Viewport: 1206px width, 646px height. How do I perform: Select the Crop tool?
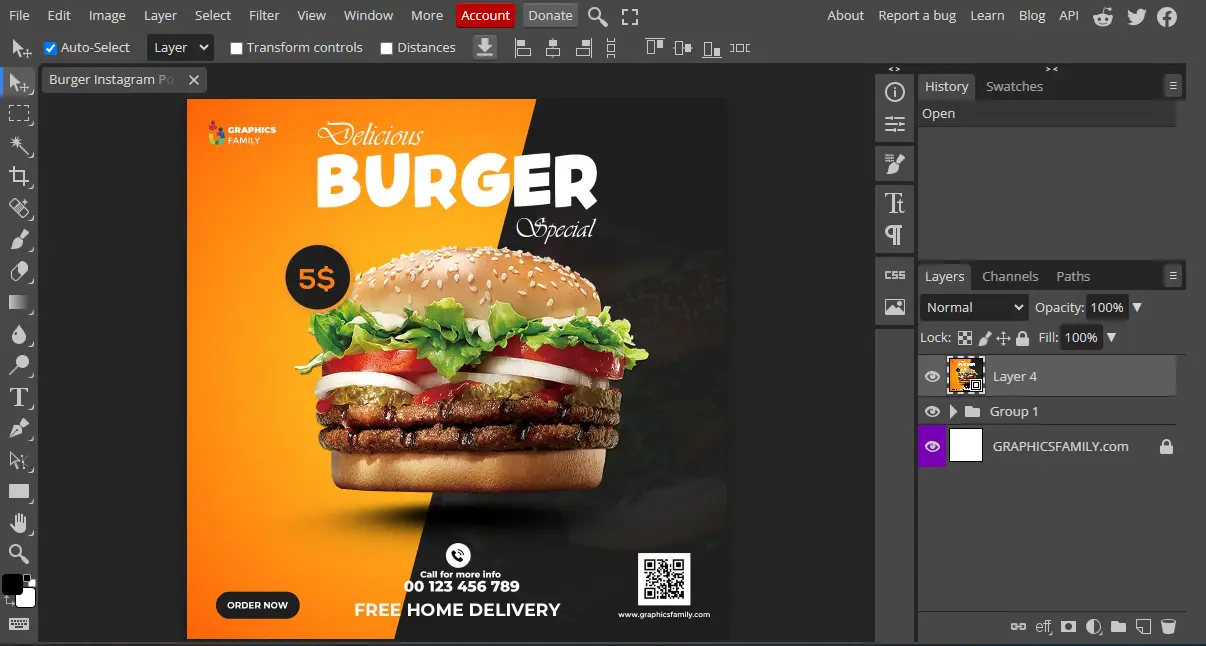pyautogui.click(x=19, y=177)
